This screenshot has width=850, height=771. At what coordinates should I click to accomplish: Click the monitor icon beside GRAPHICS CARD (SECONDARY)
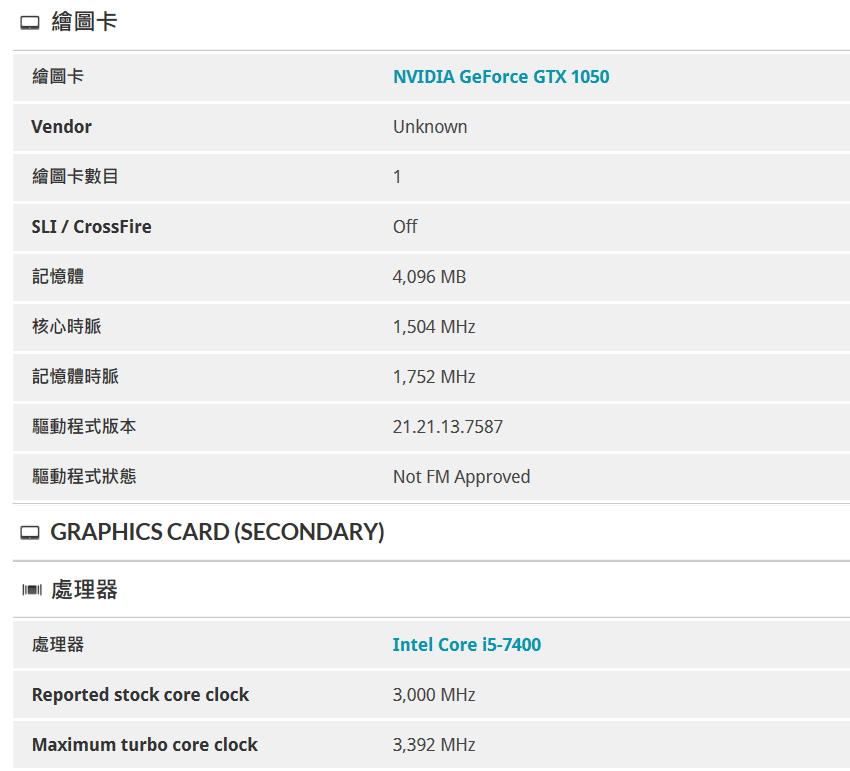pyautogui.click(x=30, y=532)
